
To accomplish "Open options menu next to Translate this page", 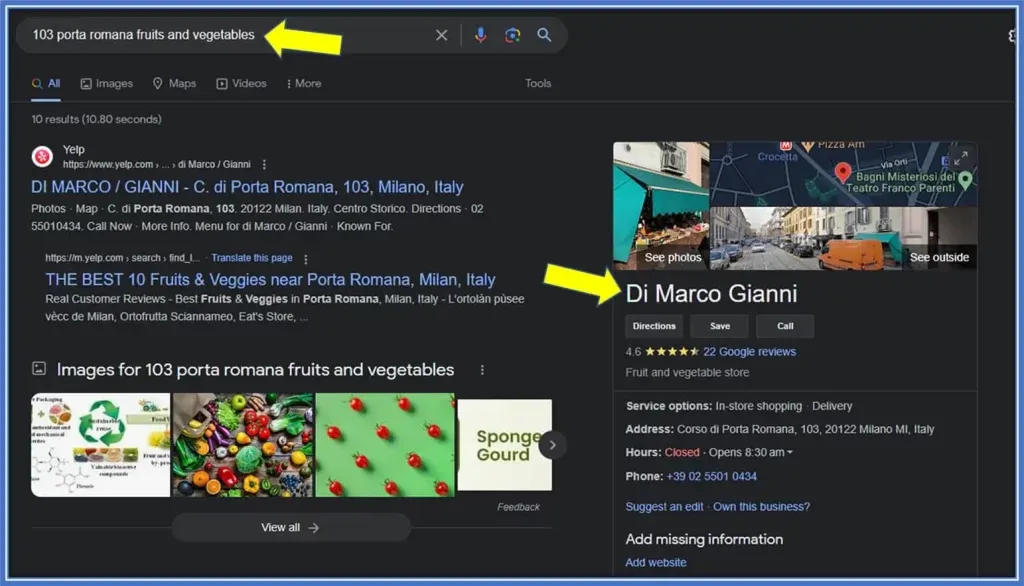I will [306, 259].
